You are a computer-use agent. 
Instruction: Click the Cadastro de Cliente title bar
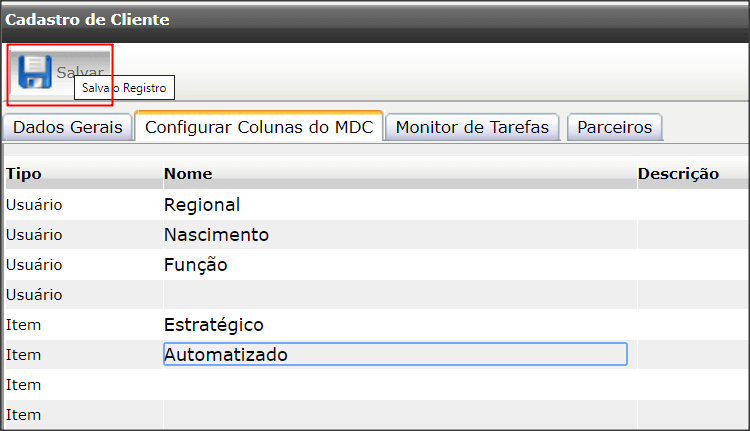[375, 22]
